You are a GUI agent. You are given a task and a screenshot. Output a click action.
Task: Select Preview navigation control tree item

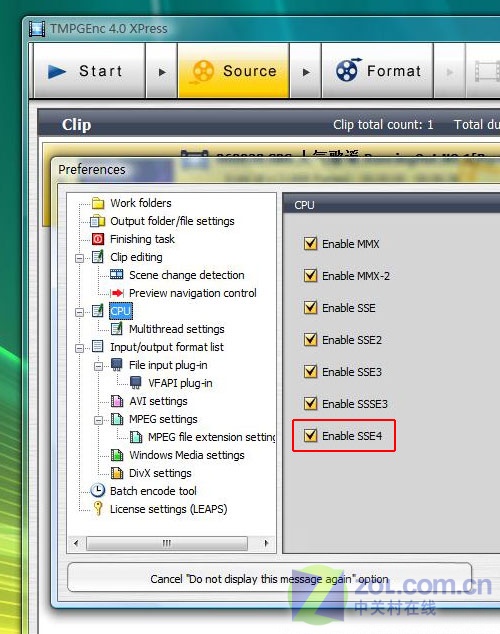192,293
